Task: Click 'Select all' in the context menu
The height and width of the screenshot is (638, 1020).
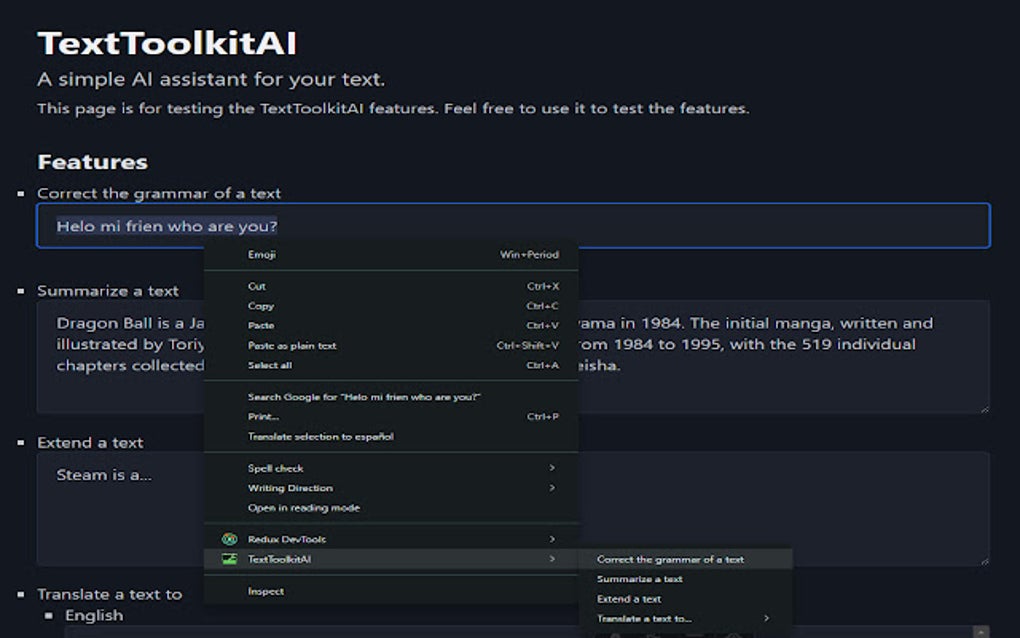Action: 270,365
